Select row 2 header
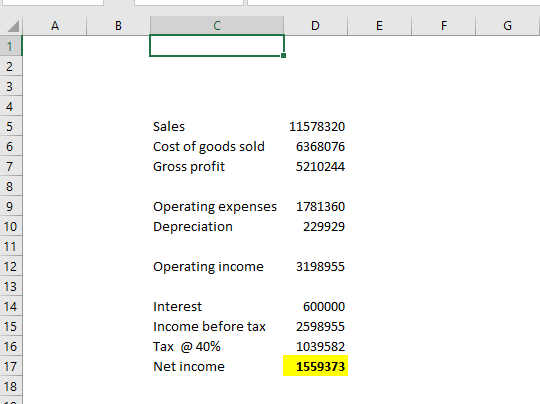This screenshot has height=404, width=540. tap(10, 66)
